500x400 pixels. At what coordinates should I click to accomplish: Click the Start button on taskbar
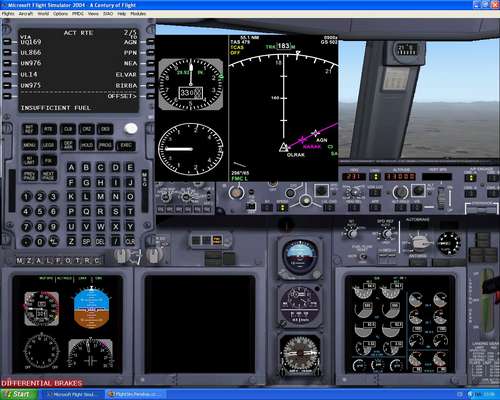(x=19, y=394)
